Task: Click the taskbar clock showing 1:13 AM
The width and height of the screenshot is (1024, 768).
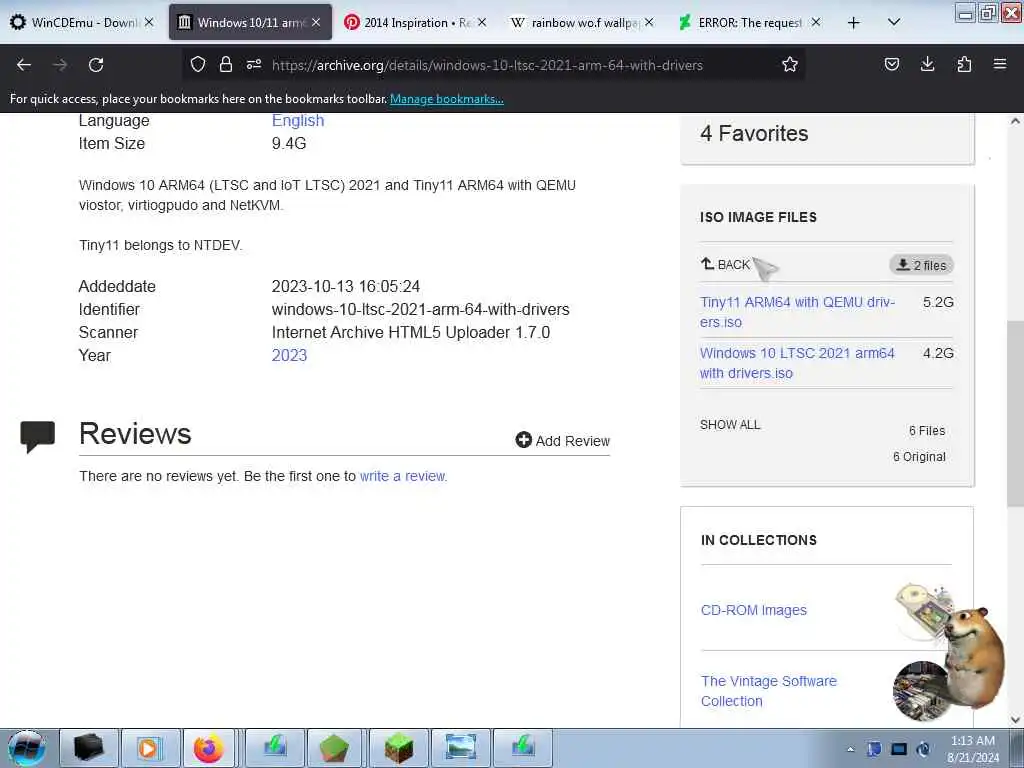Action: tap(973, 749)
